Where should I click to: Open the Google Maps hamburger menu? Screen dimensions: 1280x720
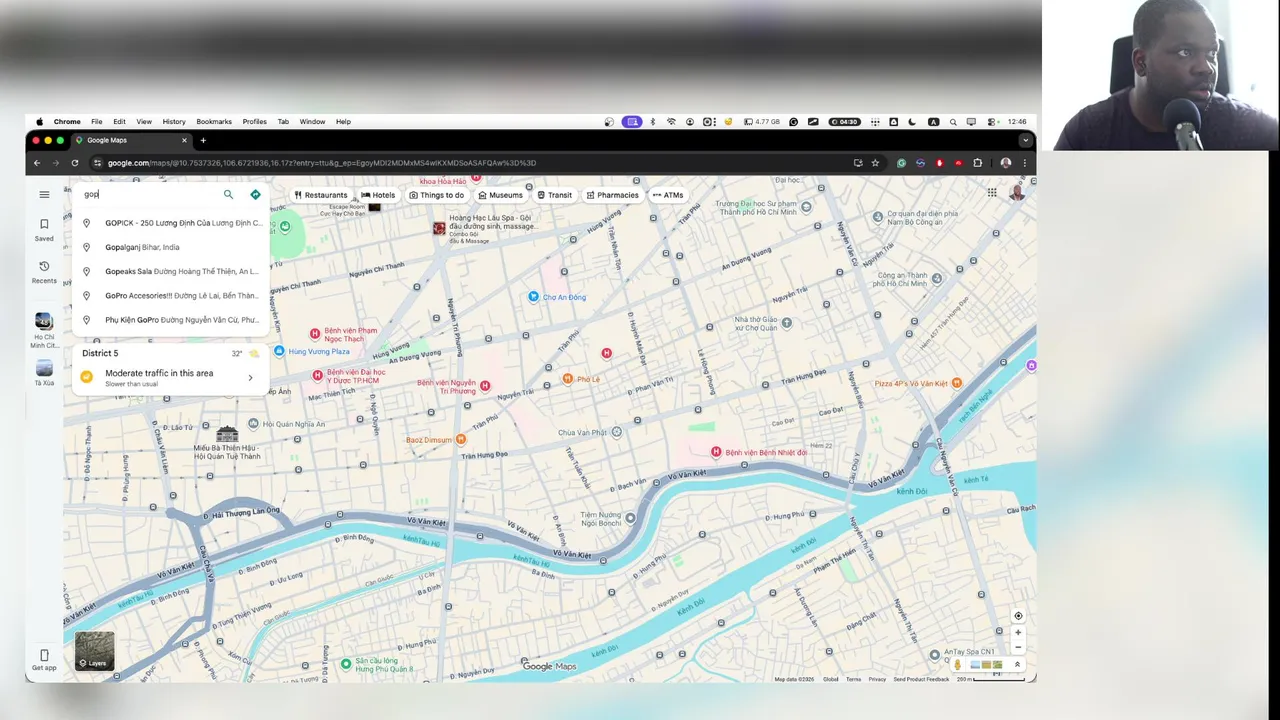[44, 195]
